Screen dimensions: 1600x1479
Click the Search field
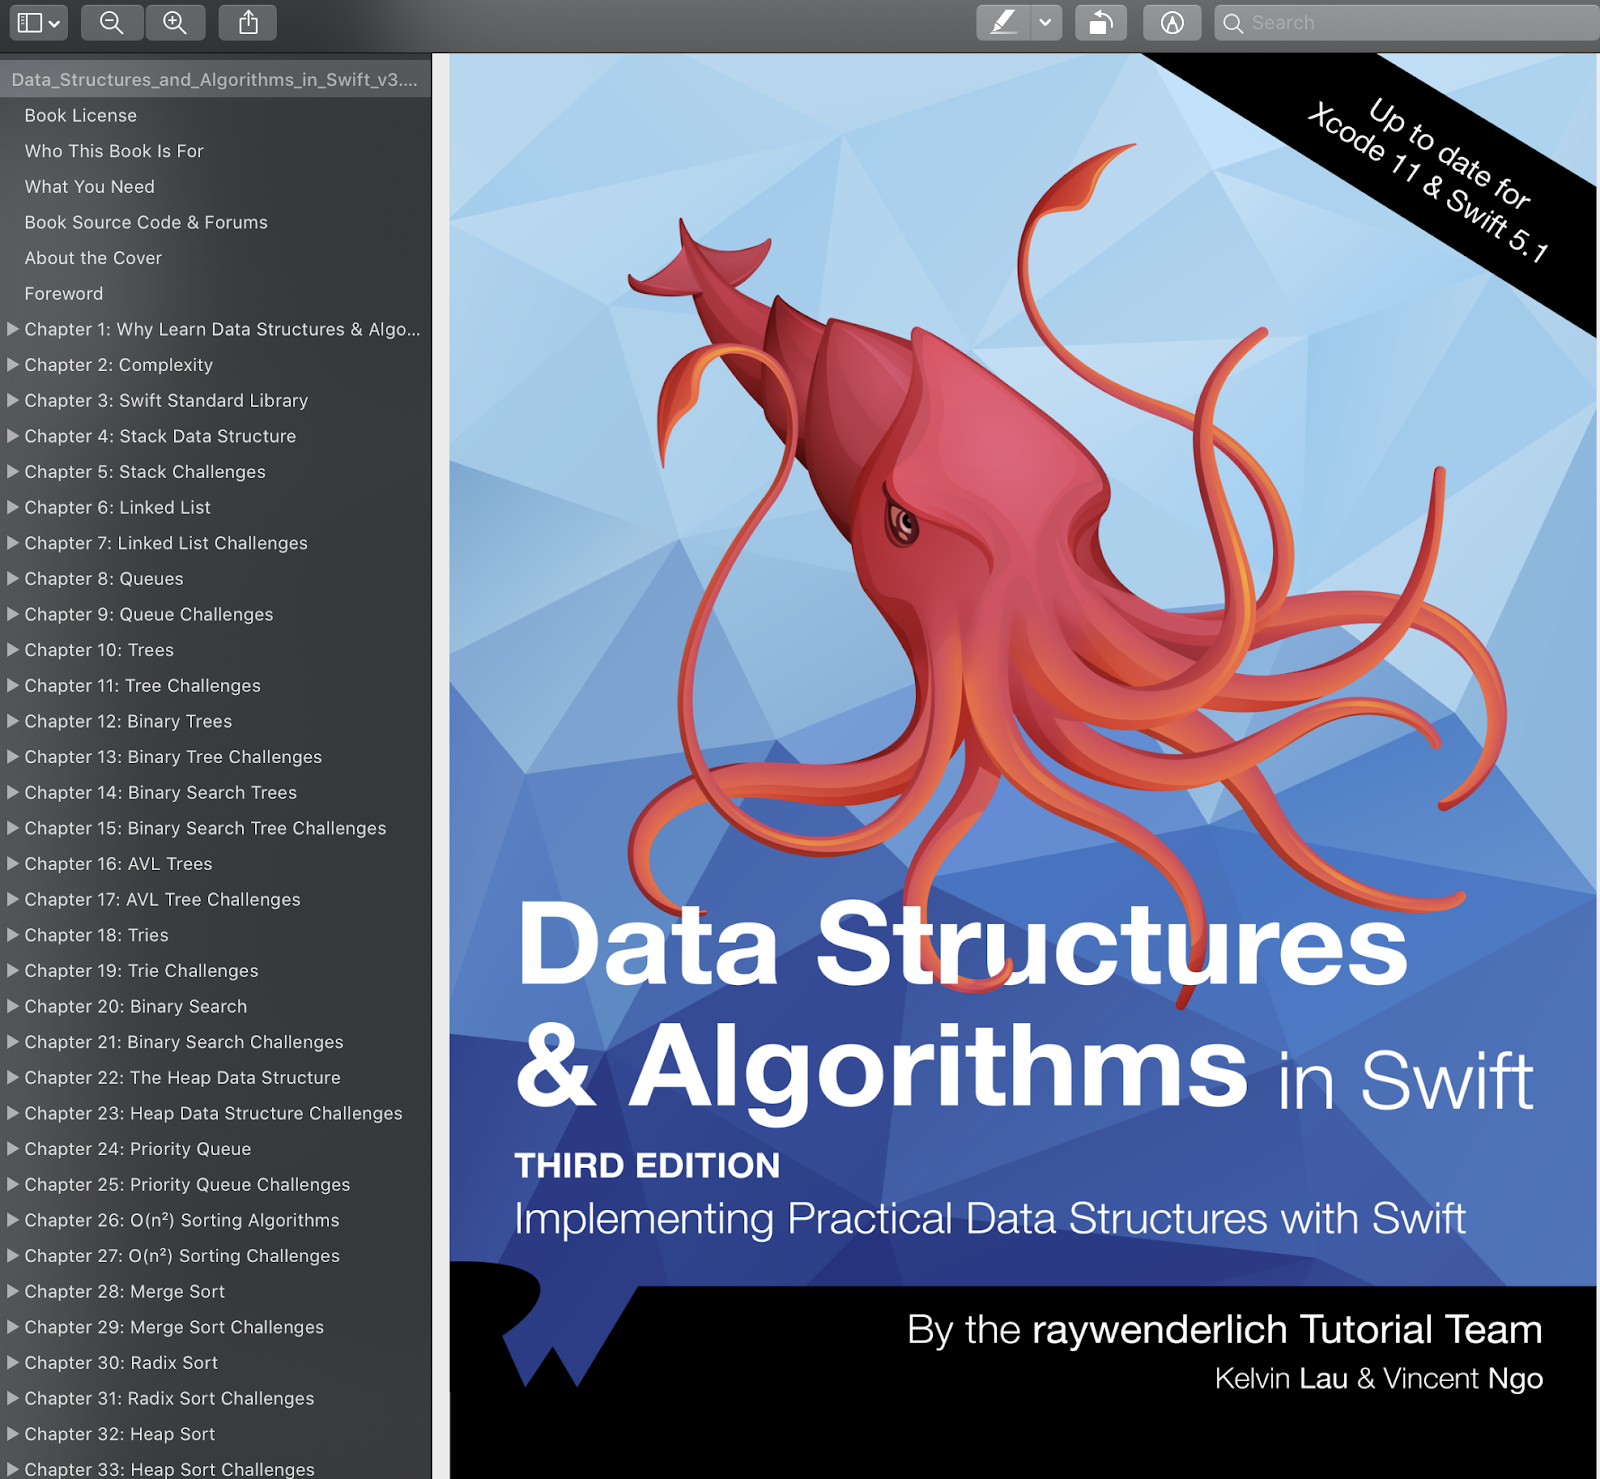1407,22
